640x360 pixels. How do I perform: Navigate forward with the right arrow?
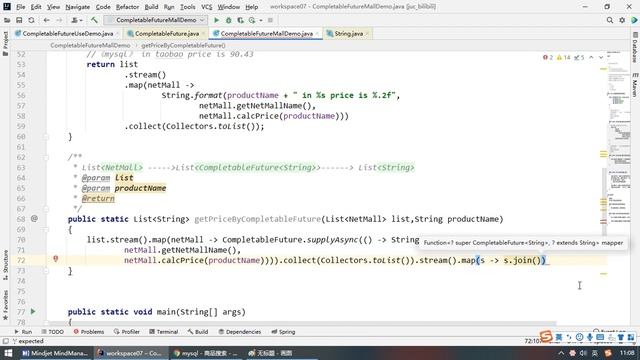click(59, 20)
